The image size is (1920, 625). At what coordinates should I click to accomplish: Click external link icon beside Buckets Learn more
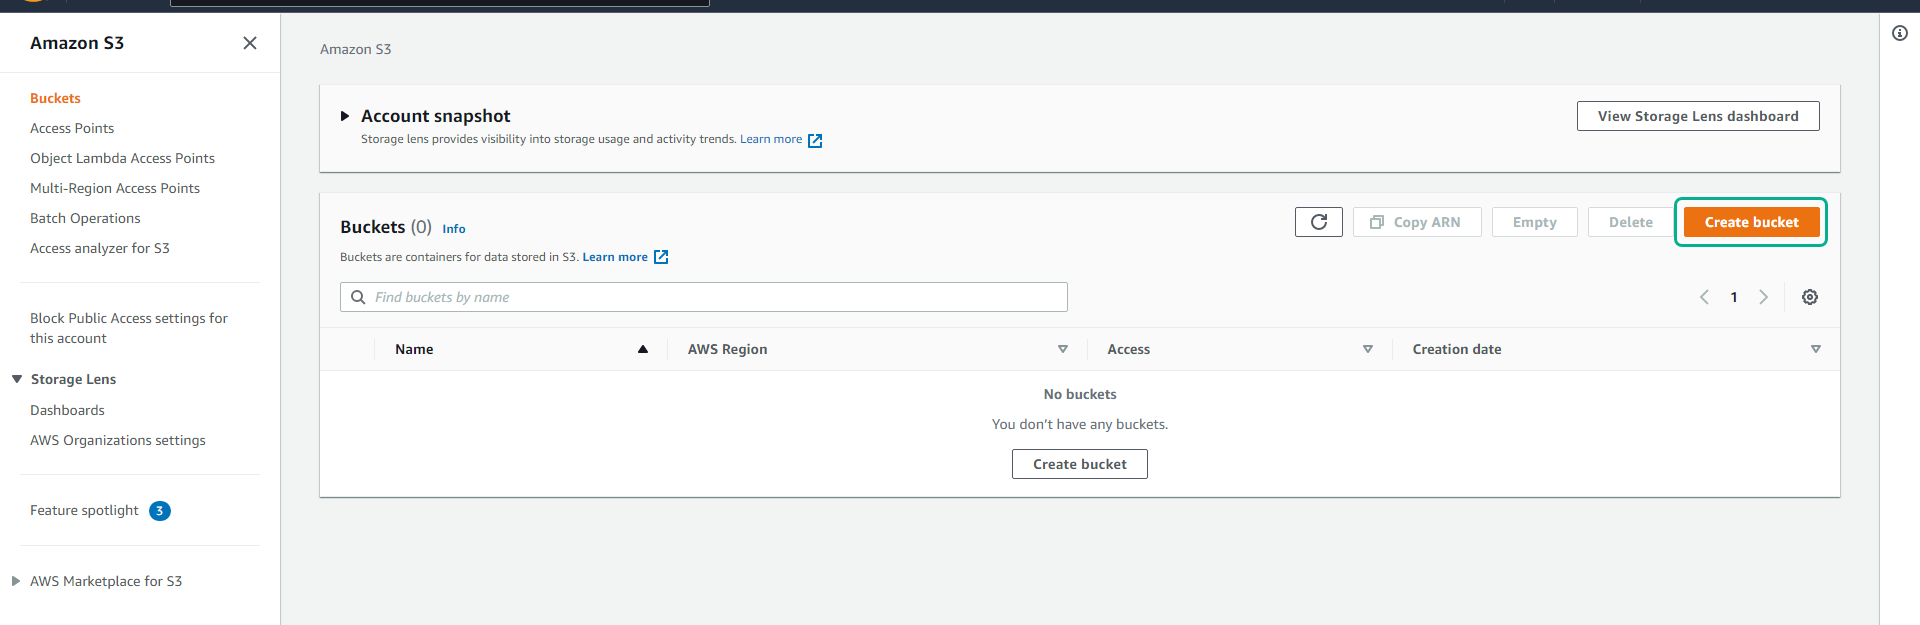pyautogui.click(x=661, y=257)
